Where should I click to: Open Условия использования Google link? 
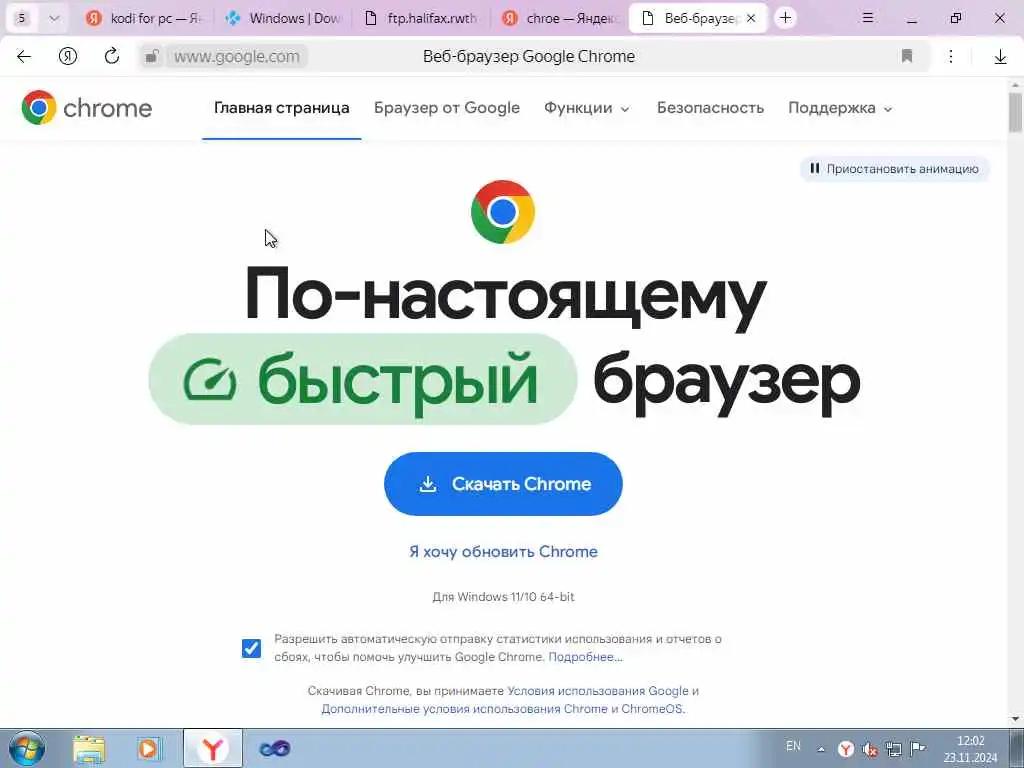(x=598, y=691)
